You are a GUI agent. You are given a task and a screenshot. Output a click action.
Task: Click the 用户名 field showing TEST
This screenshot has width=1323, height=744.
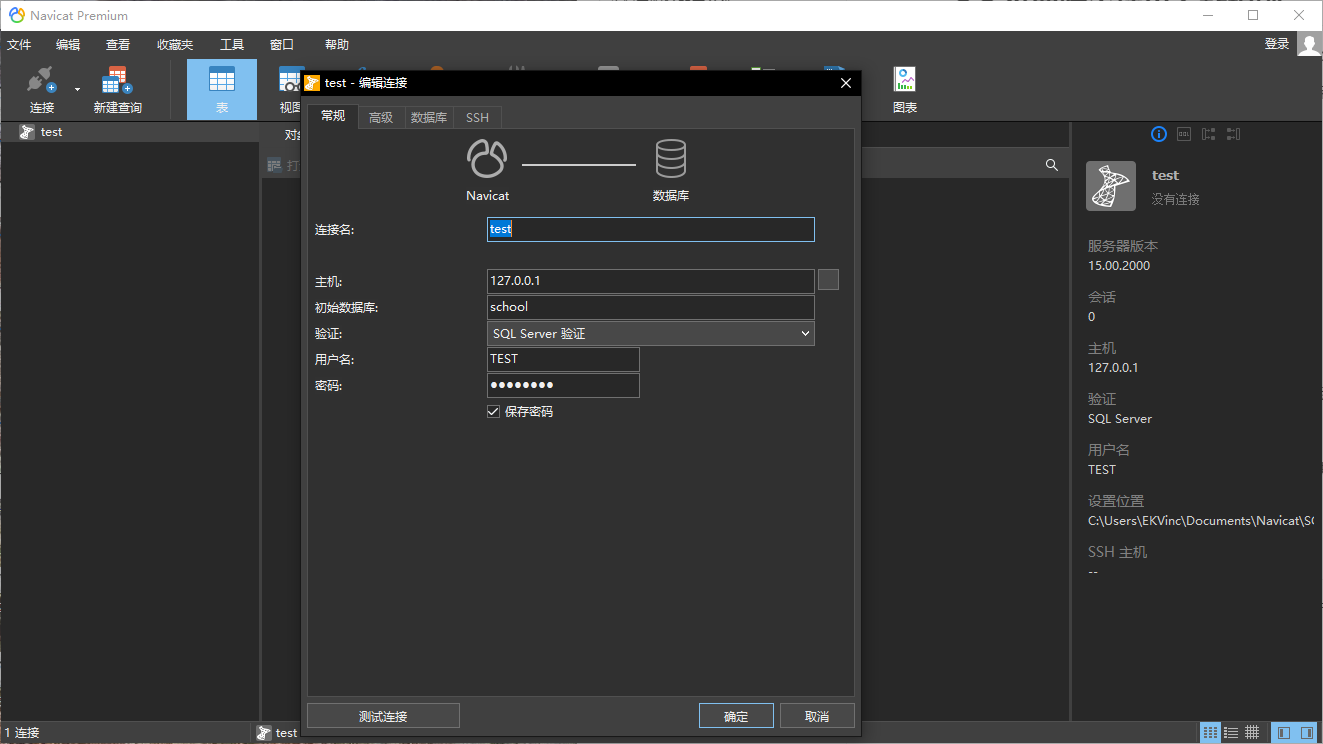(563, 359)
